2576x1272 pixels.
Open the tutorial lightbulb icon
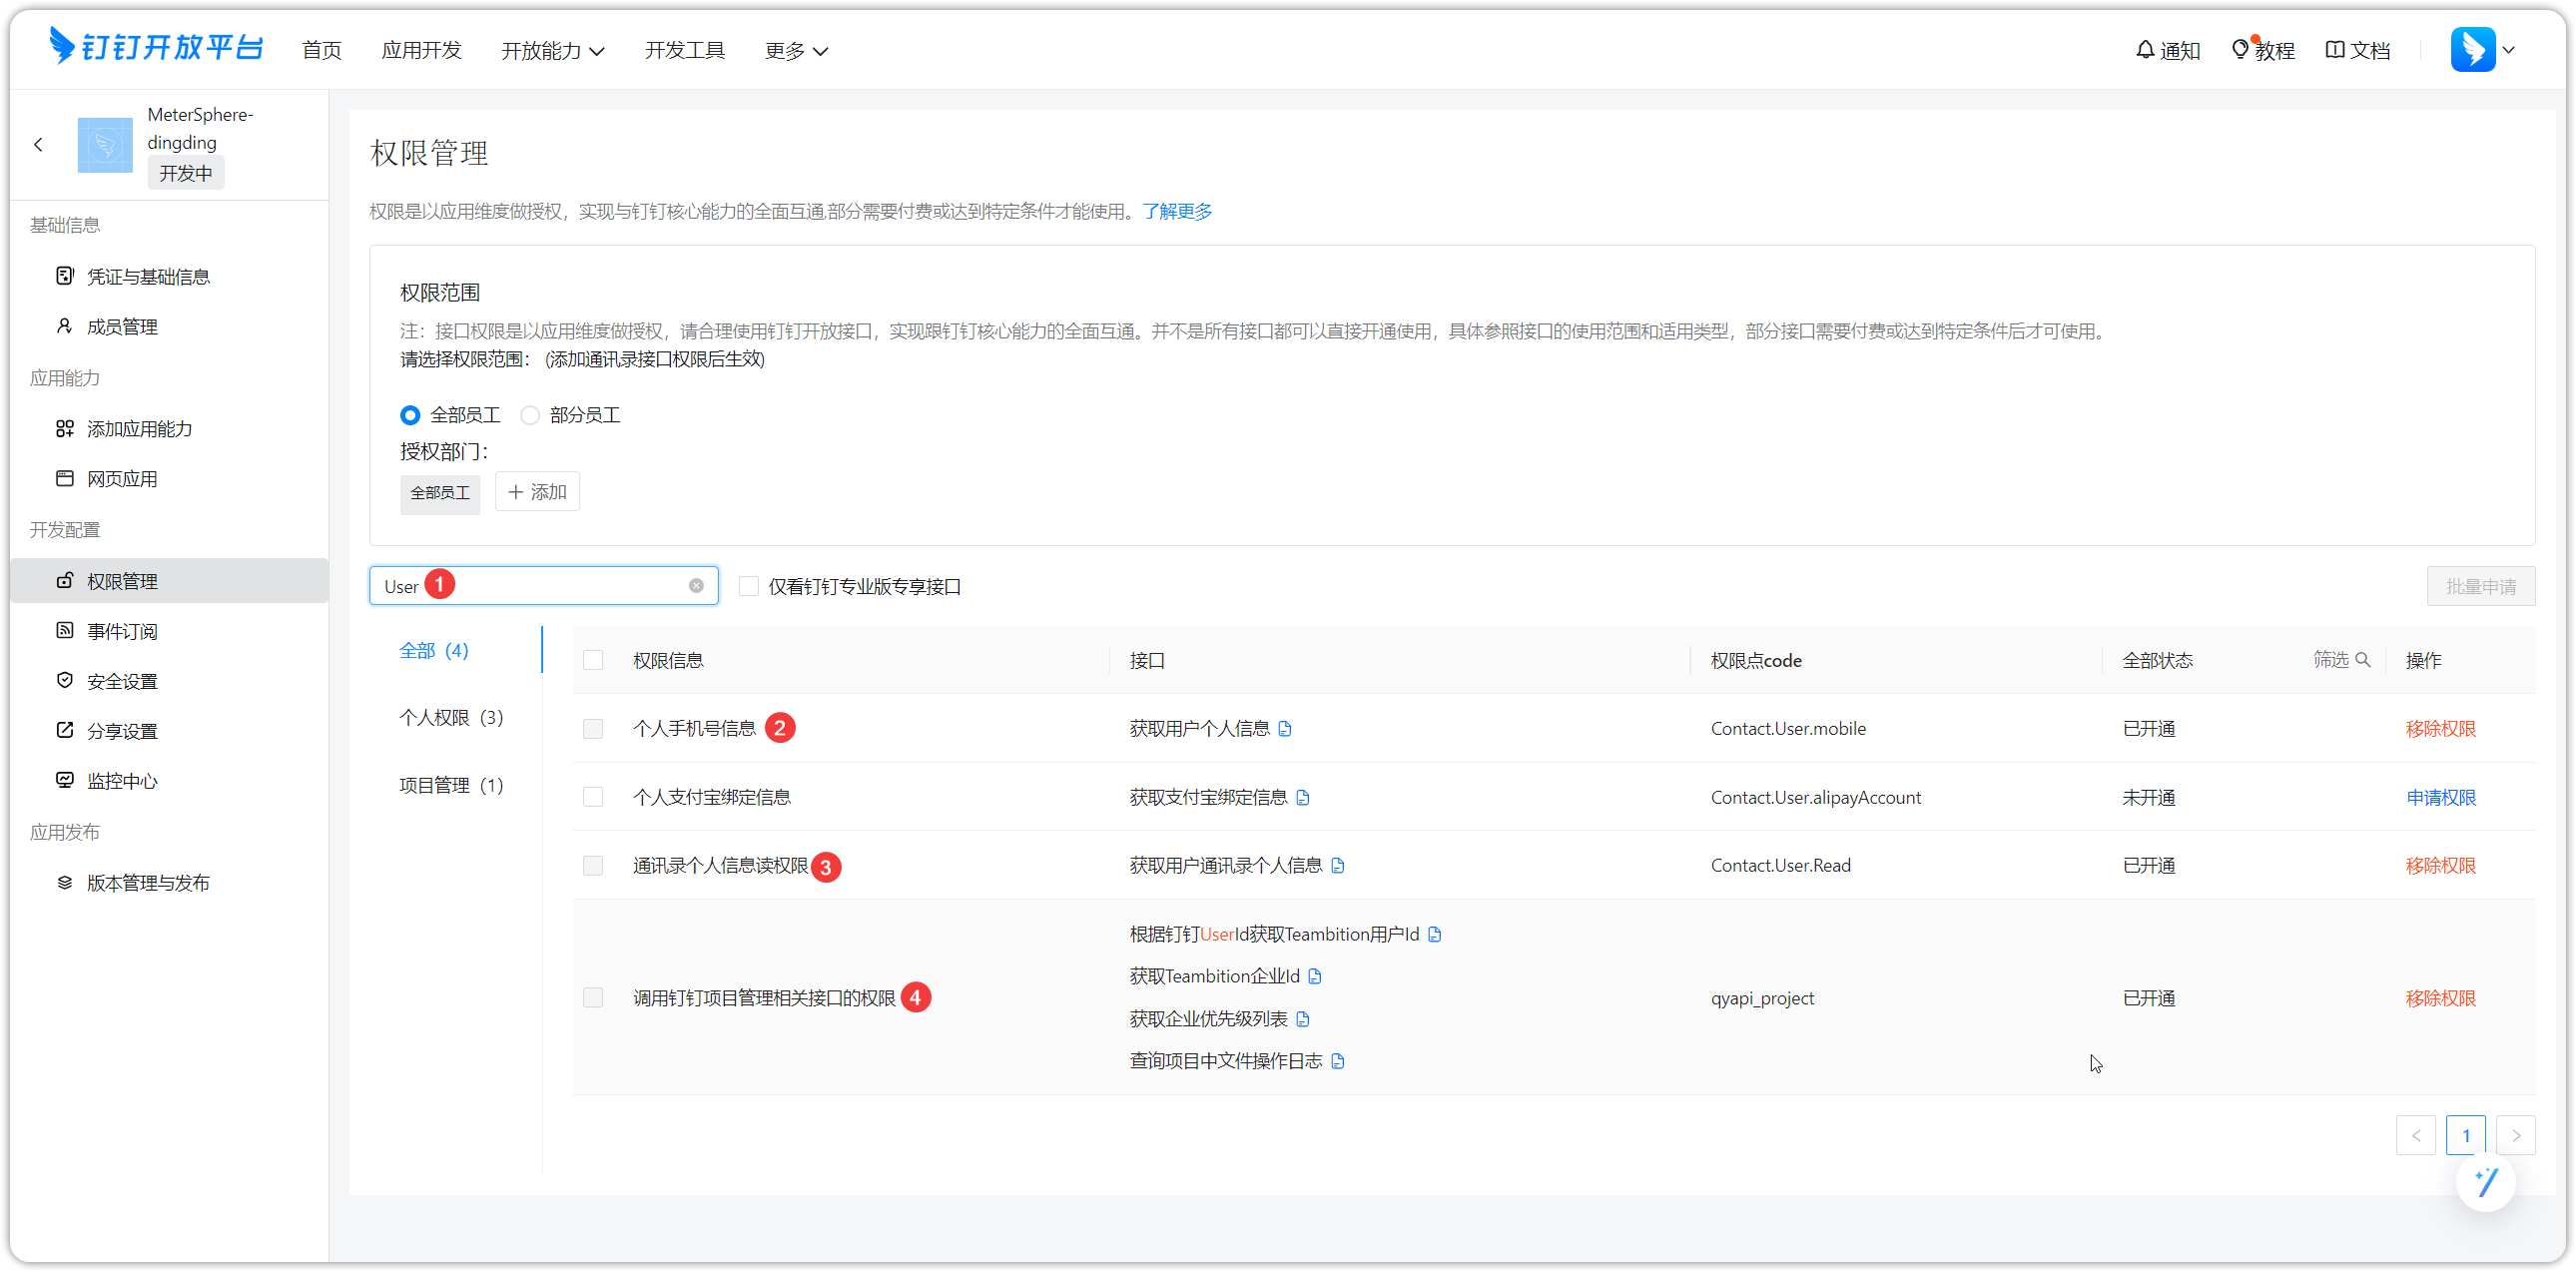(2240, 49)
